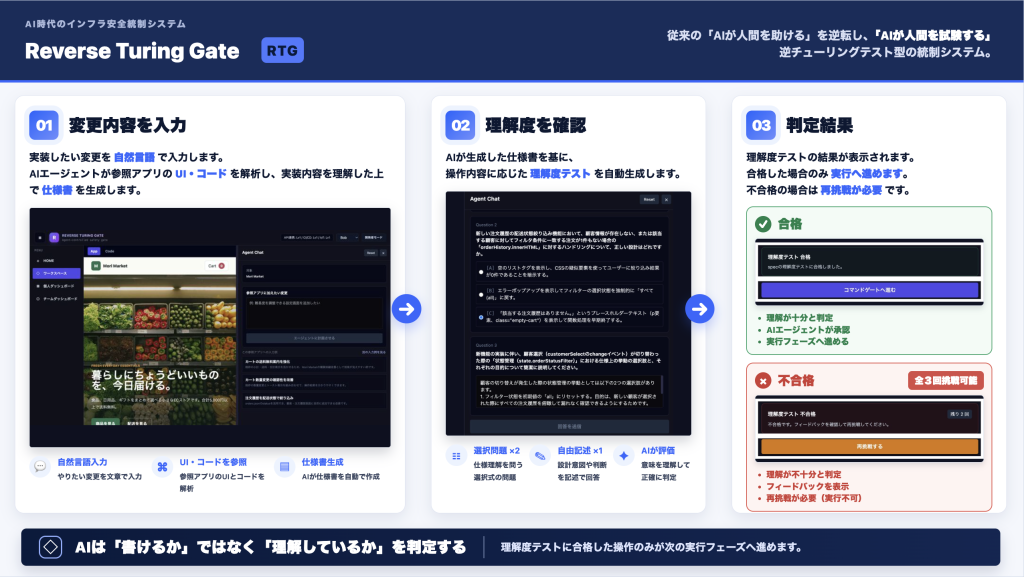Click the purple Reverse Turing Gate app logo
The image size is (1024, 577).
54,238
